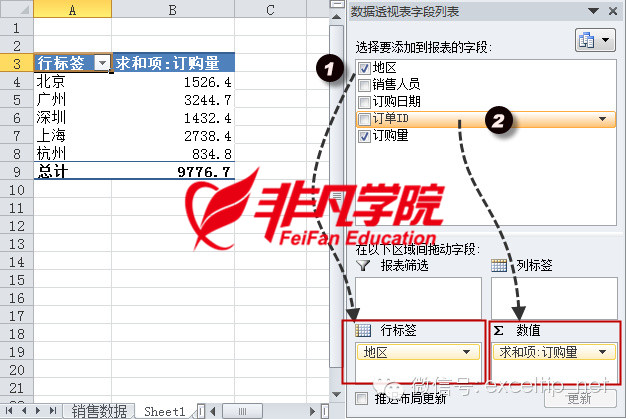
Task: Close the PivotTable field list pane
Action: (x=613, y=11)
